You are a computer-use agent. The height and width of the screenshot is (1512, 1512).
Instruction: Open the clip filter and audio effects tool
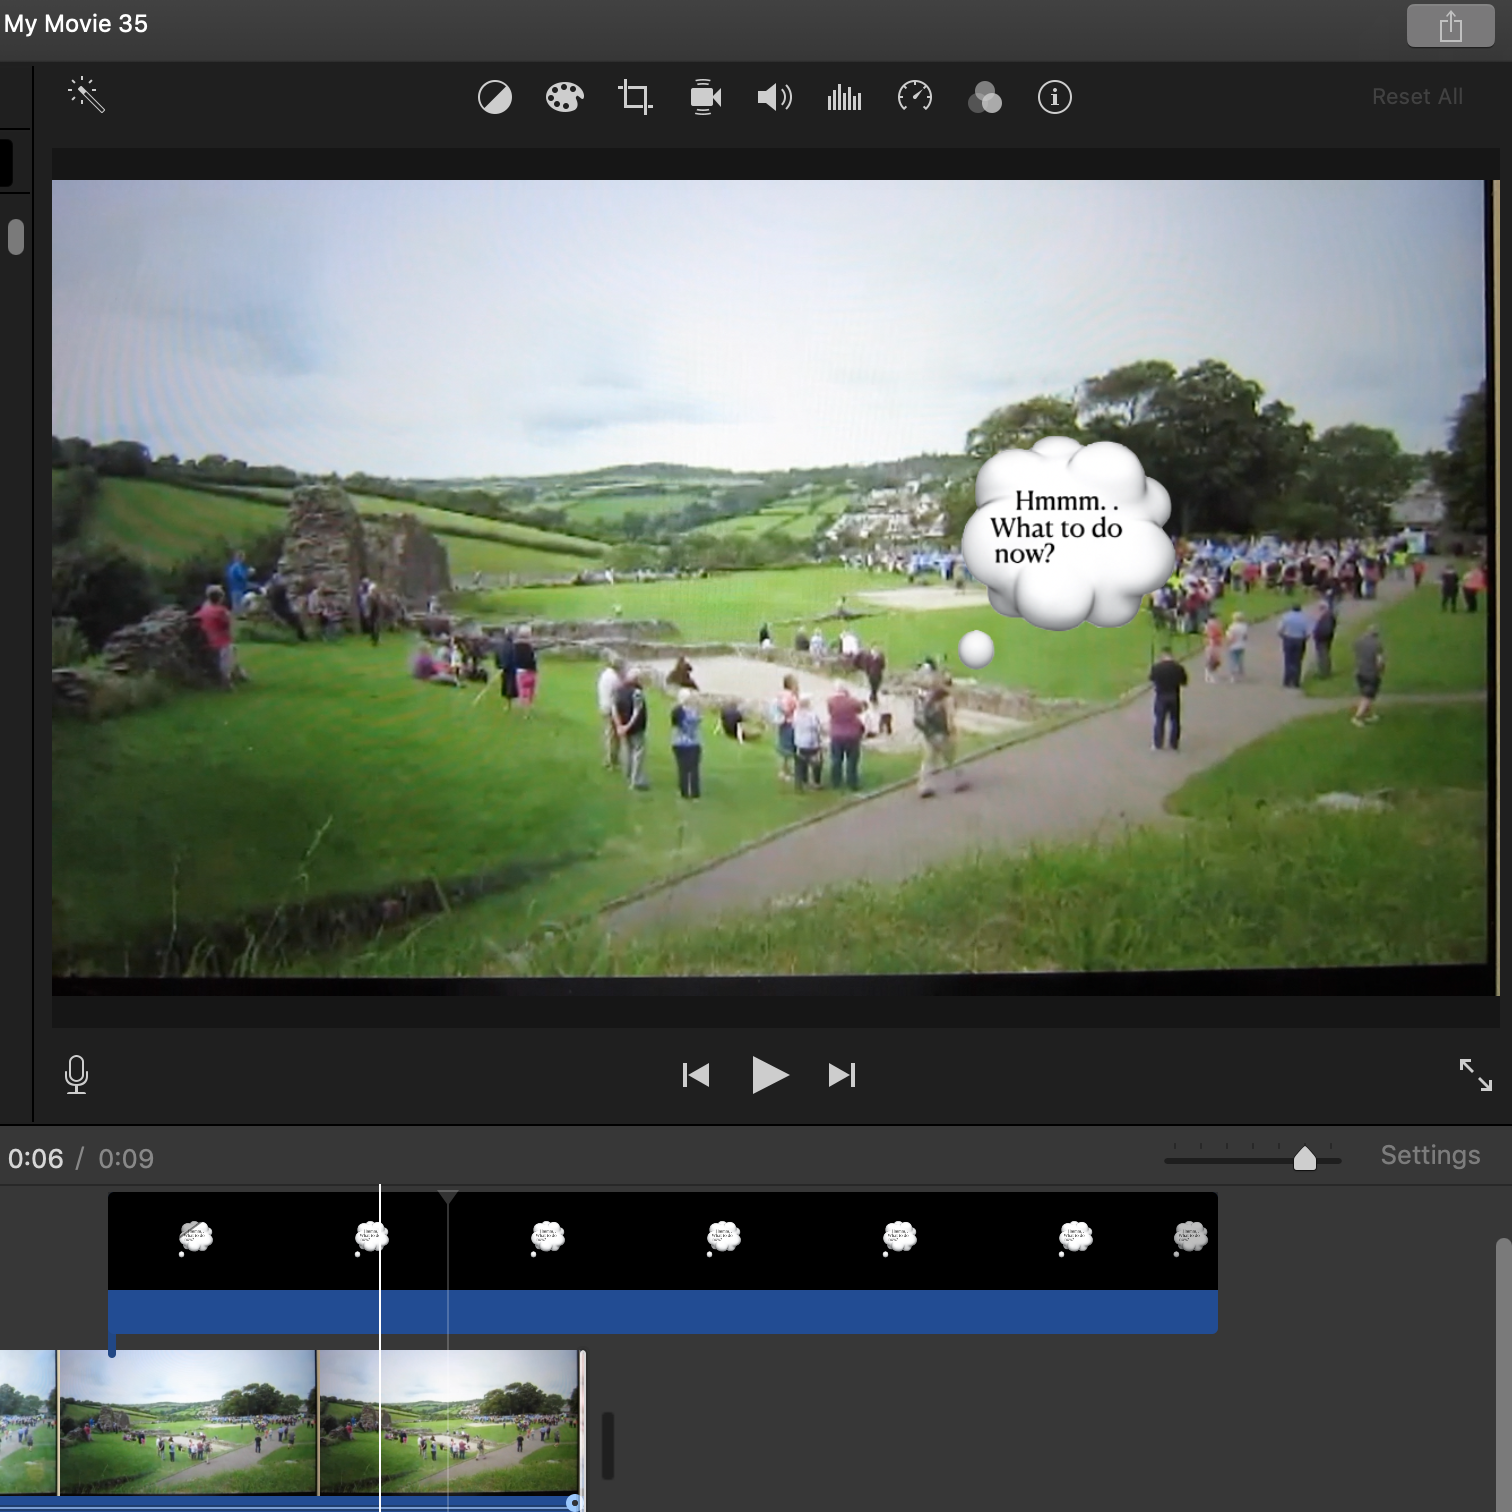tap(985, 98)
